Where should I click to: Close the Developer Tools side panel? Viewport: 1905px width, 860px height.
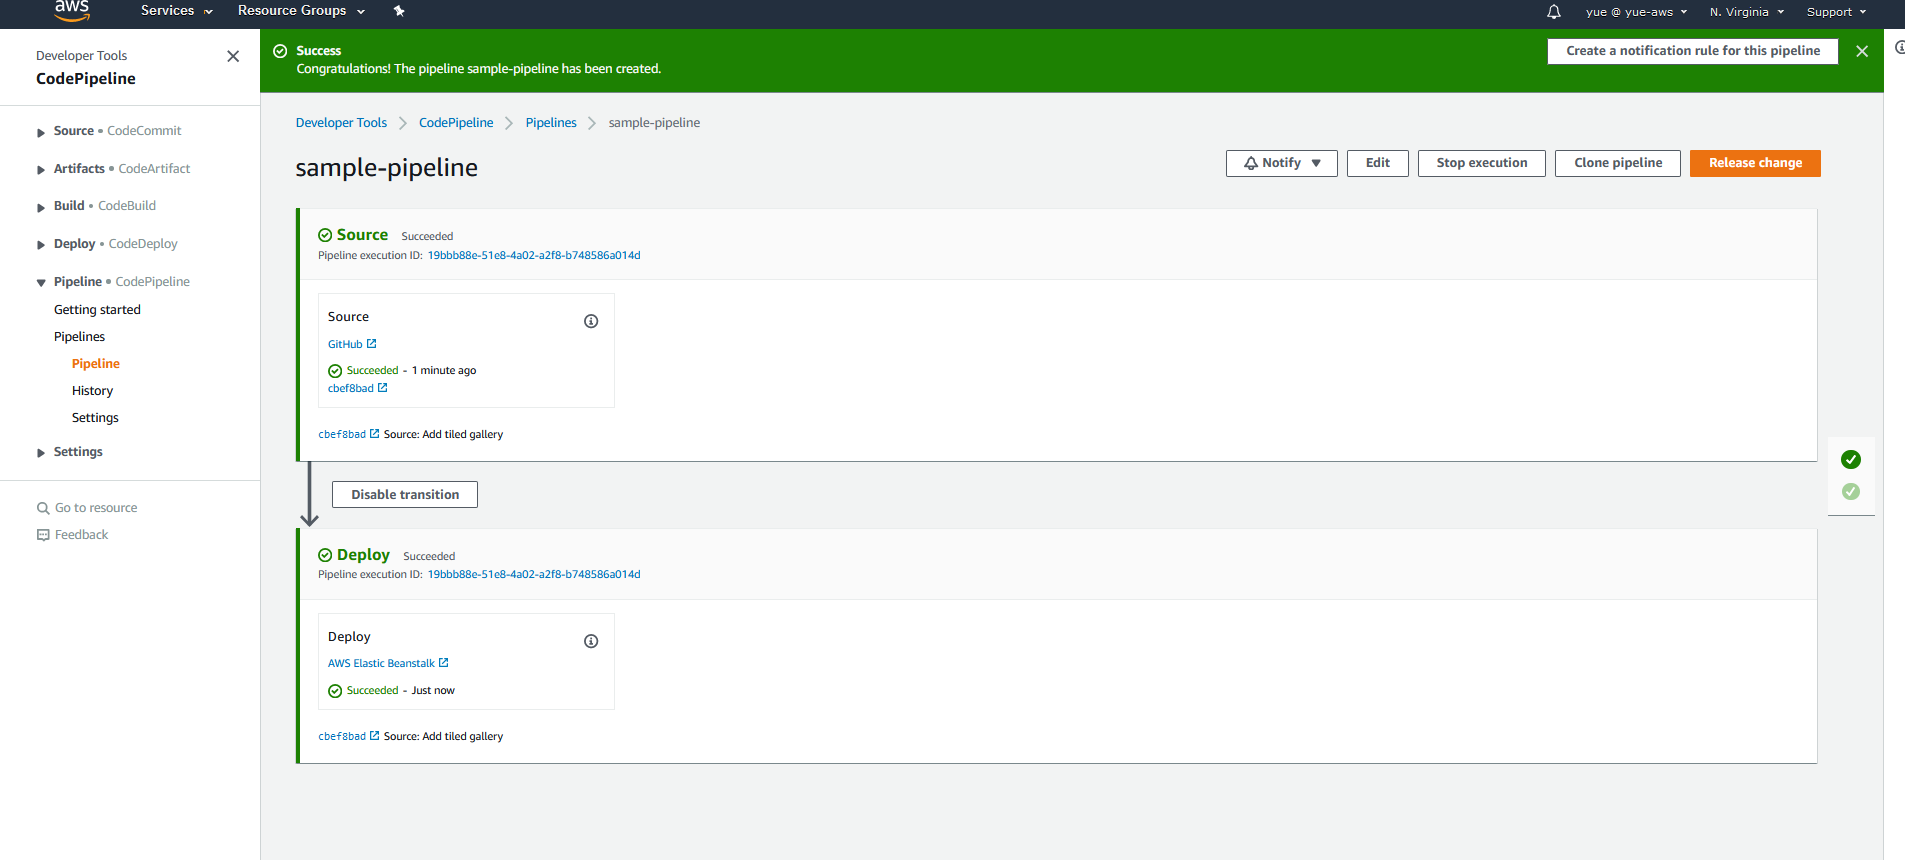[233, 56]
